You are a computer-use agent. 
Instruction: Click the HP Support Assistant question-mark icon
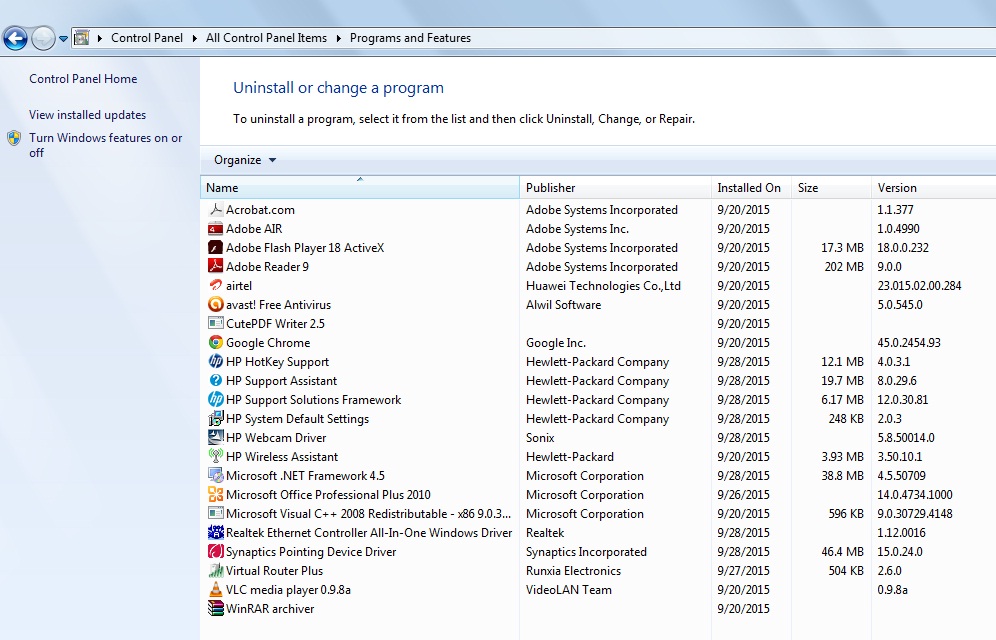pos(215,381)
